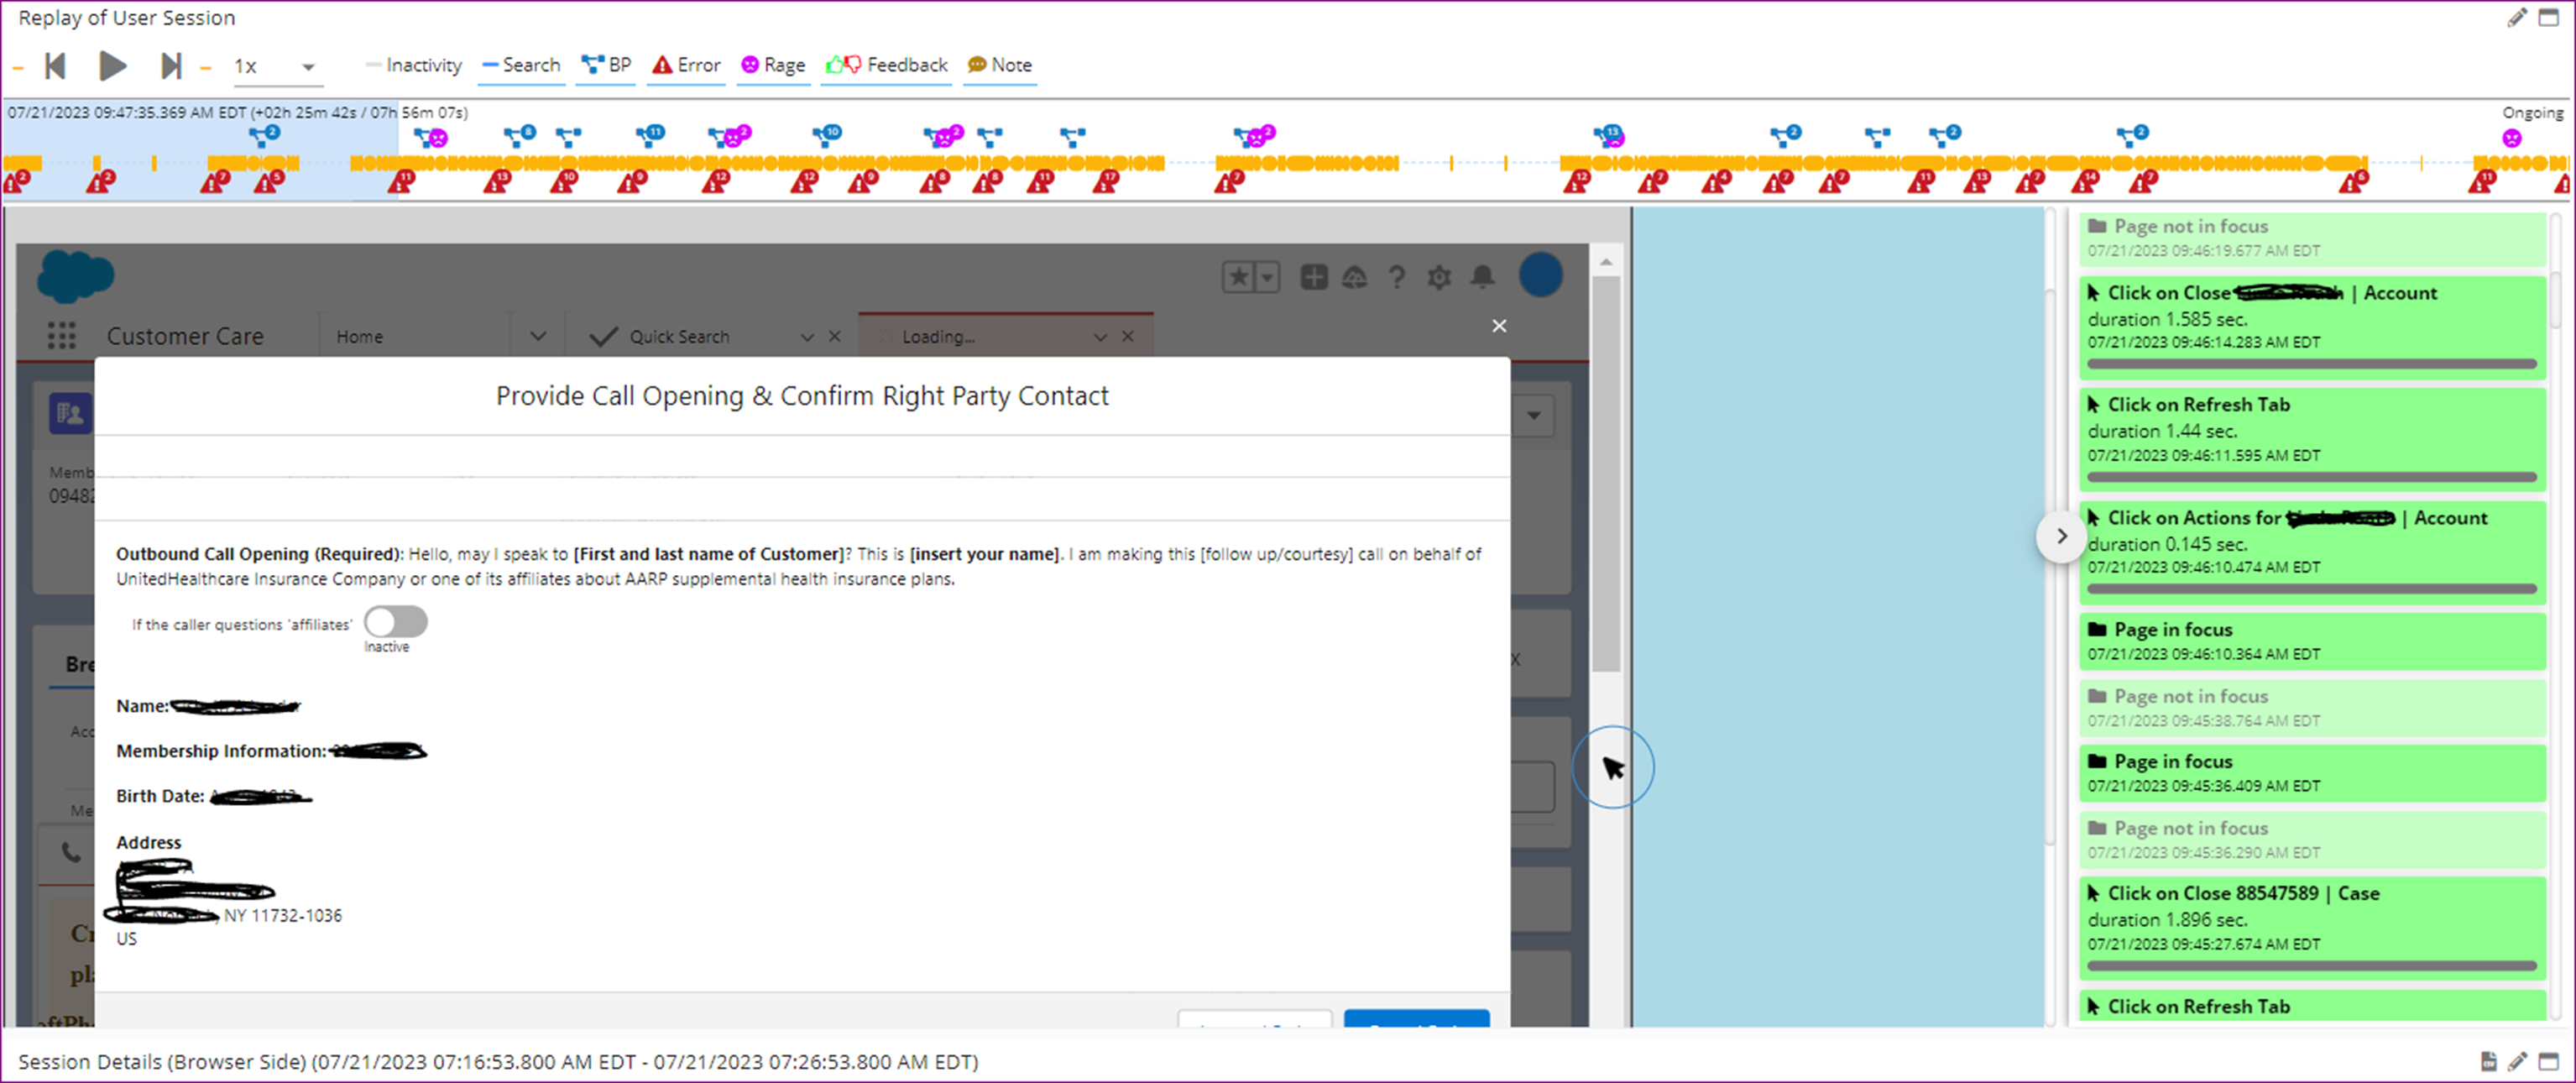The width and height of the screenshot is (2576, 1083).
Task: Collapse the event panel with the chevron arrow
Action: (2061, 536)
